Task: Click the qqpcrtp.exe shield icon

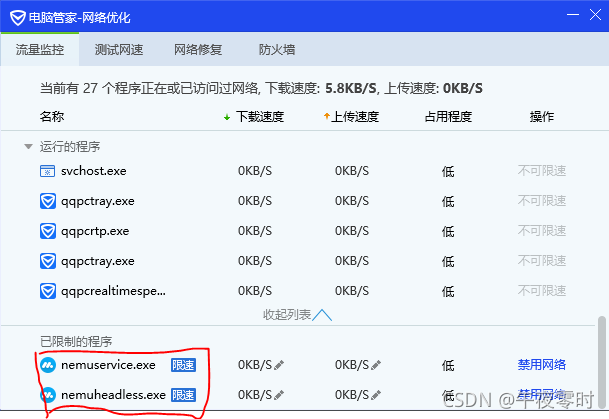Action: click(48, 231)
